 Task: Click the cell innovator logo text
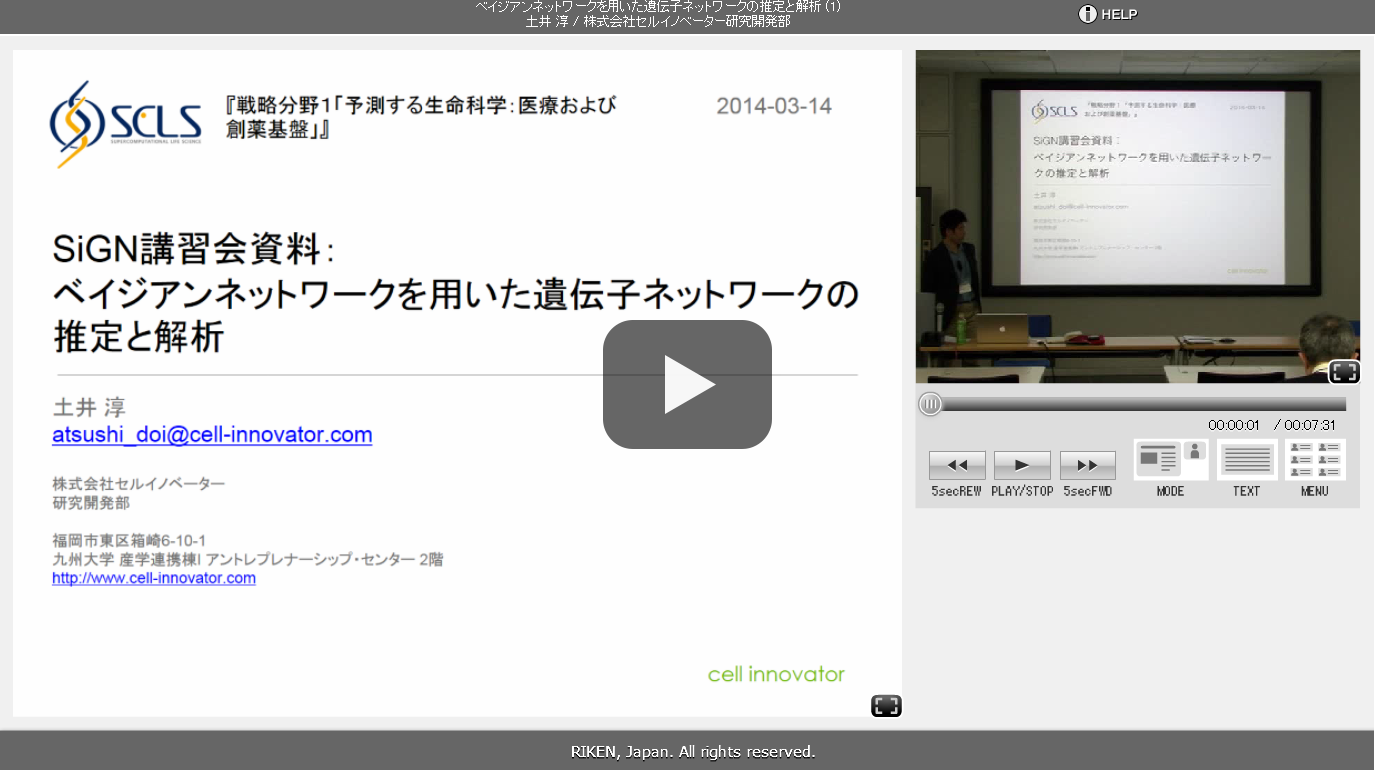(x=776, y=674)
